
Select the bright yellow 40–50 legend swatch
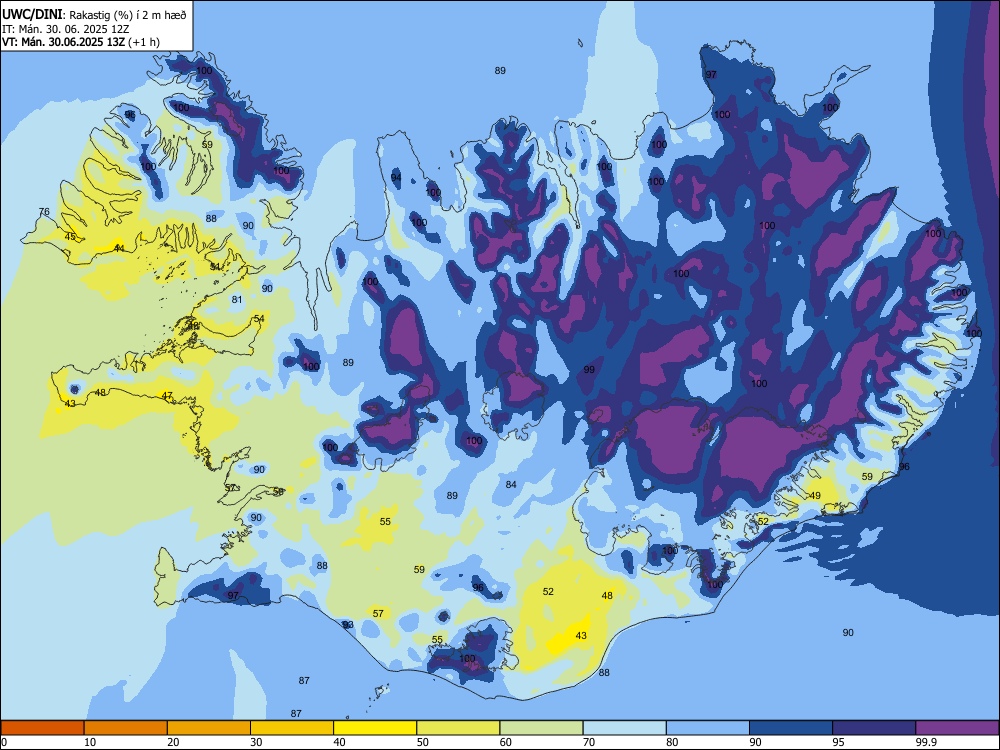(375, 728)
